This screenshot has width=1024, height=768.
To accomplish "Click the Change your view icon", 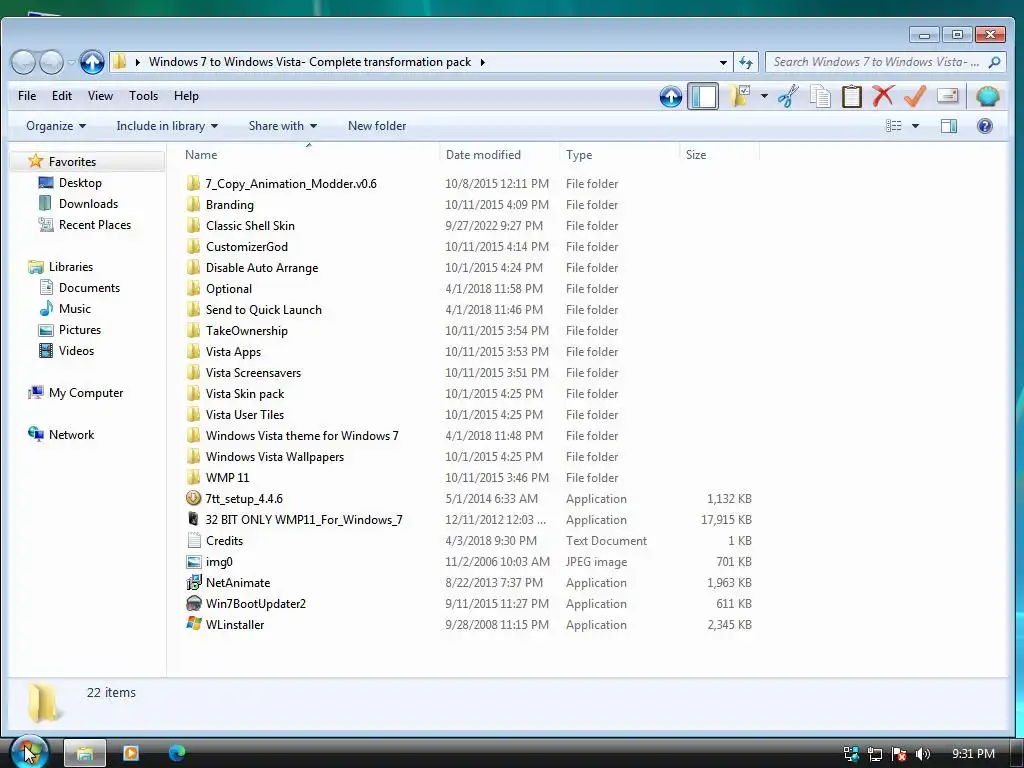I will click(x=893, y=126).
